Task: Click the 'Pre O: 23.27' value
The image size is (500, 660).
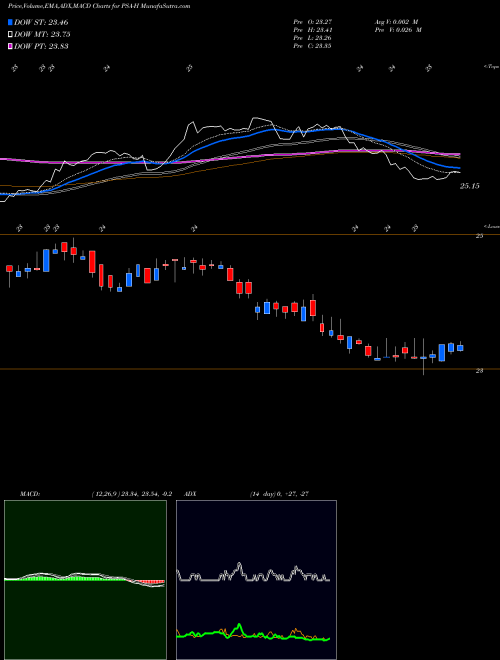Action: pyautogui.click(x=313, y=21)
